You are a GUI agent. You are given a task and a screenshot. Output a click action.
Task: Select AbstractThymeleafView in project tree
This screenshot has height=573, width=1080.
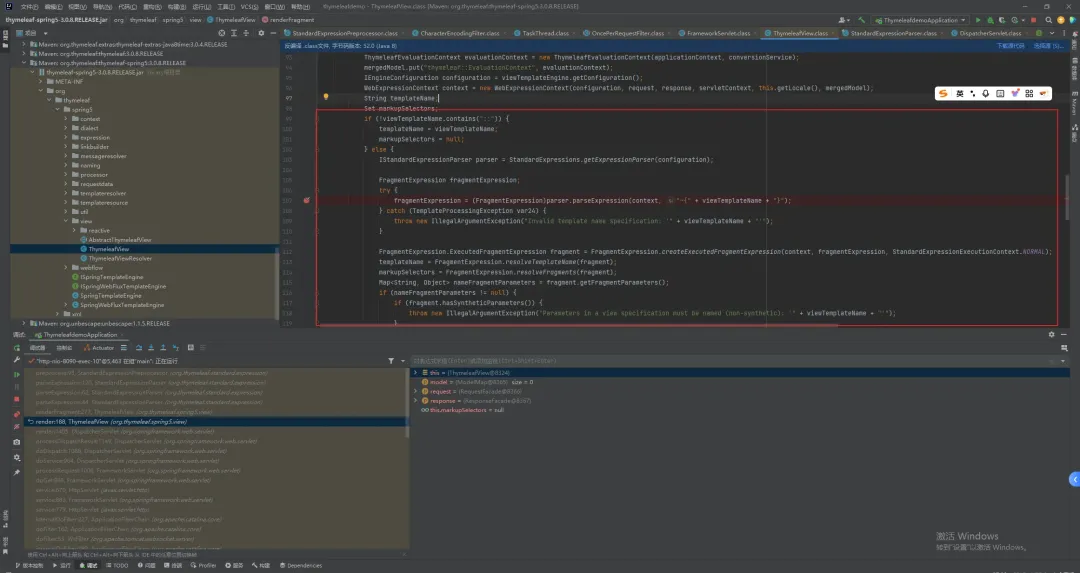119,240
